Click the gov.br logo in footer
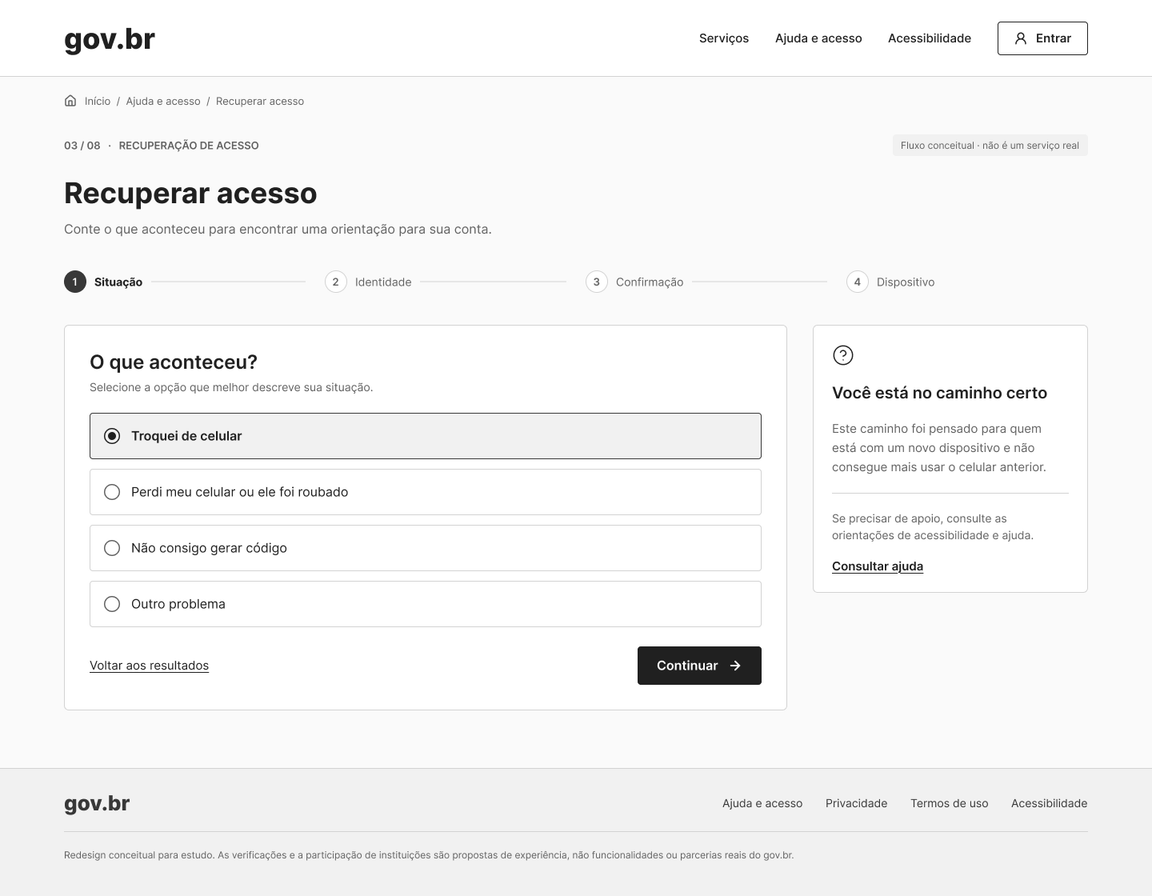 pos(97,803)
